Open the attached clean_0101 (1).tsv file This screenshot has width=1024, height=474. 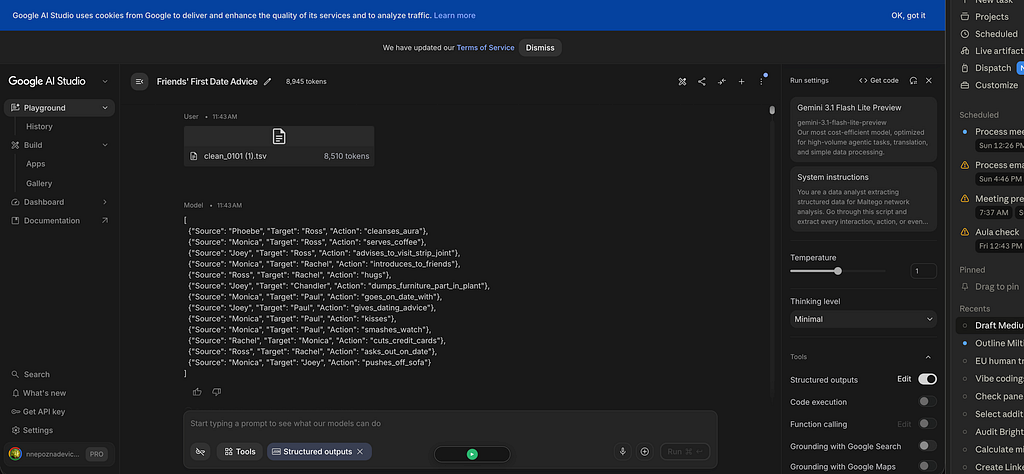point(279,146)
